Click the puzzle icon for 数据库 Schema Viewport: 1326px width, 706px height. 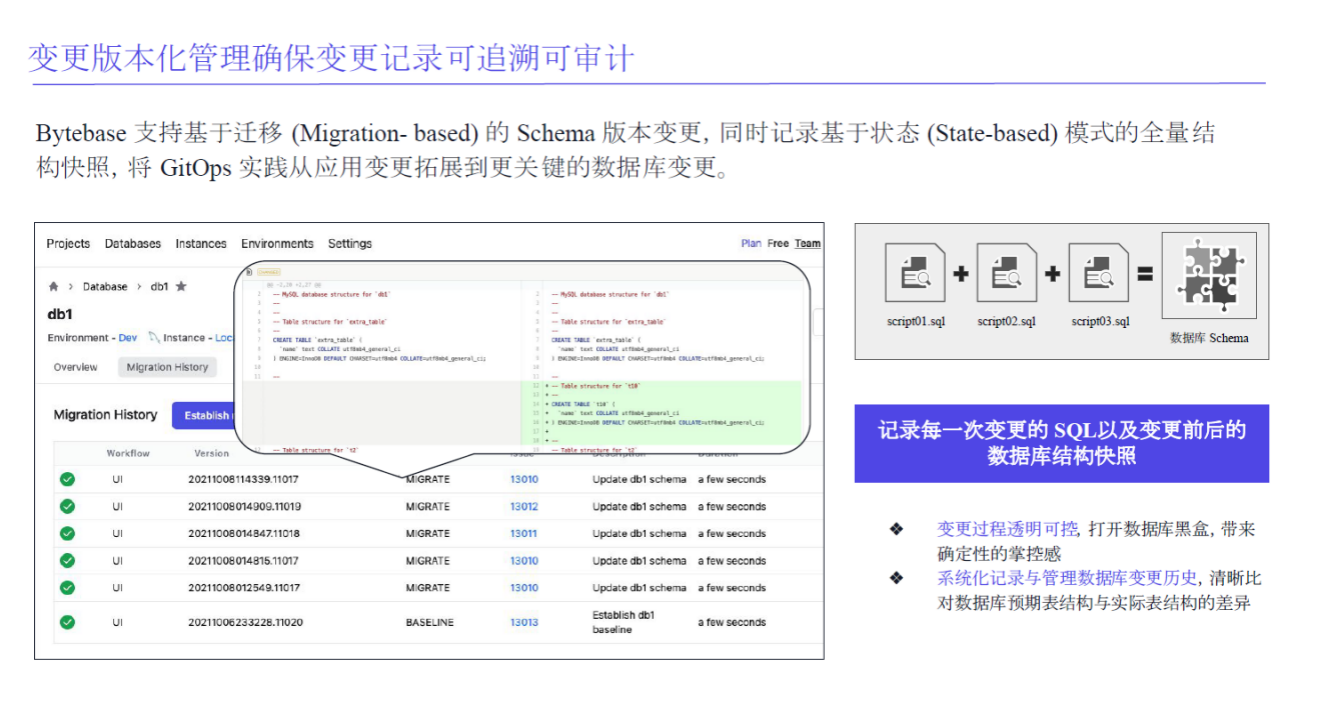[1209, 275]
